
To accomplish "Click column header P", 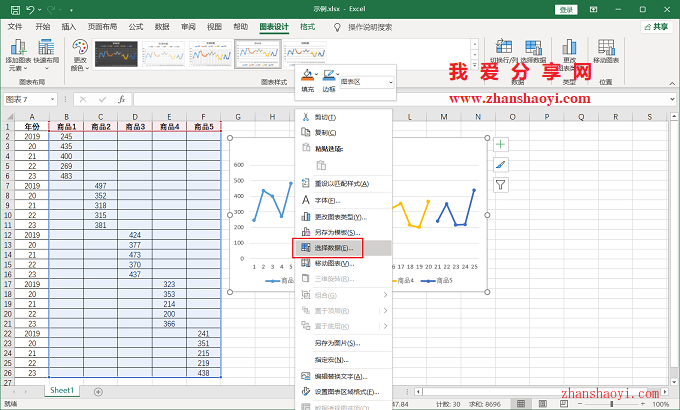I will 546,117.
